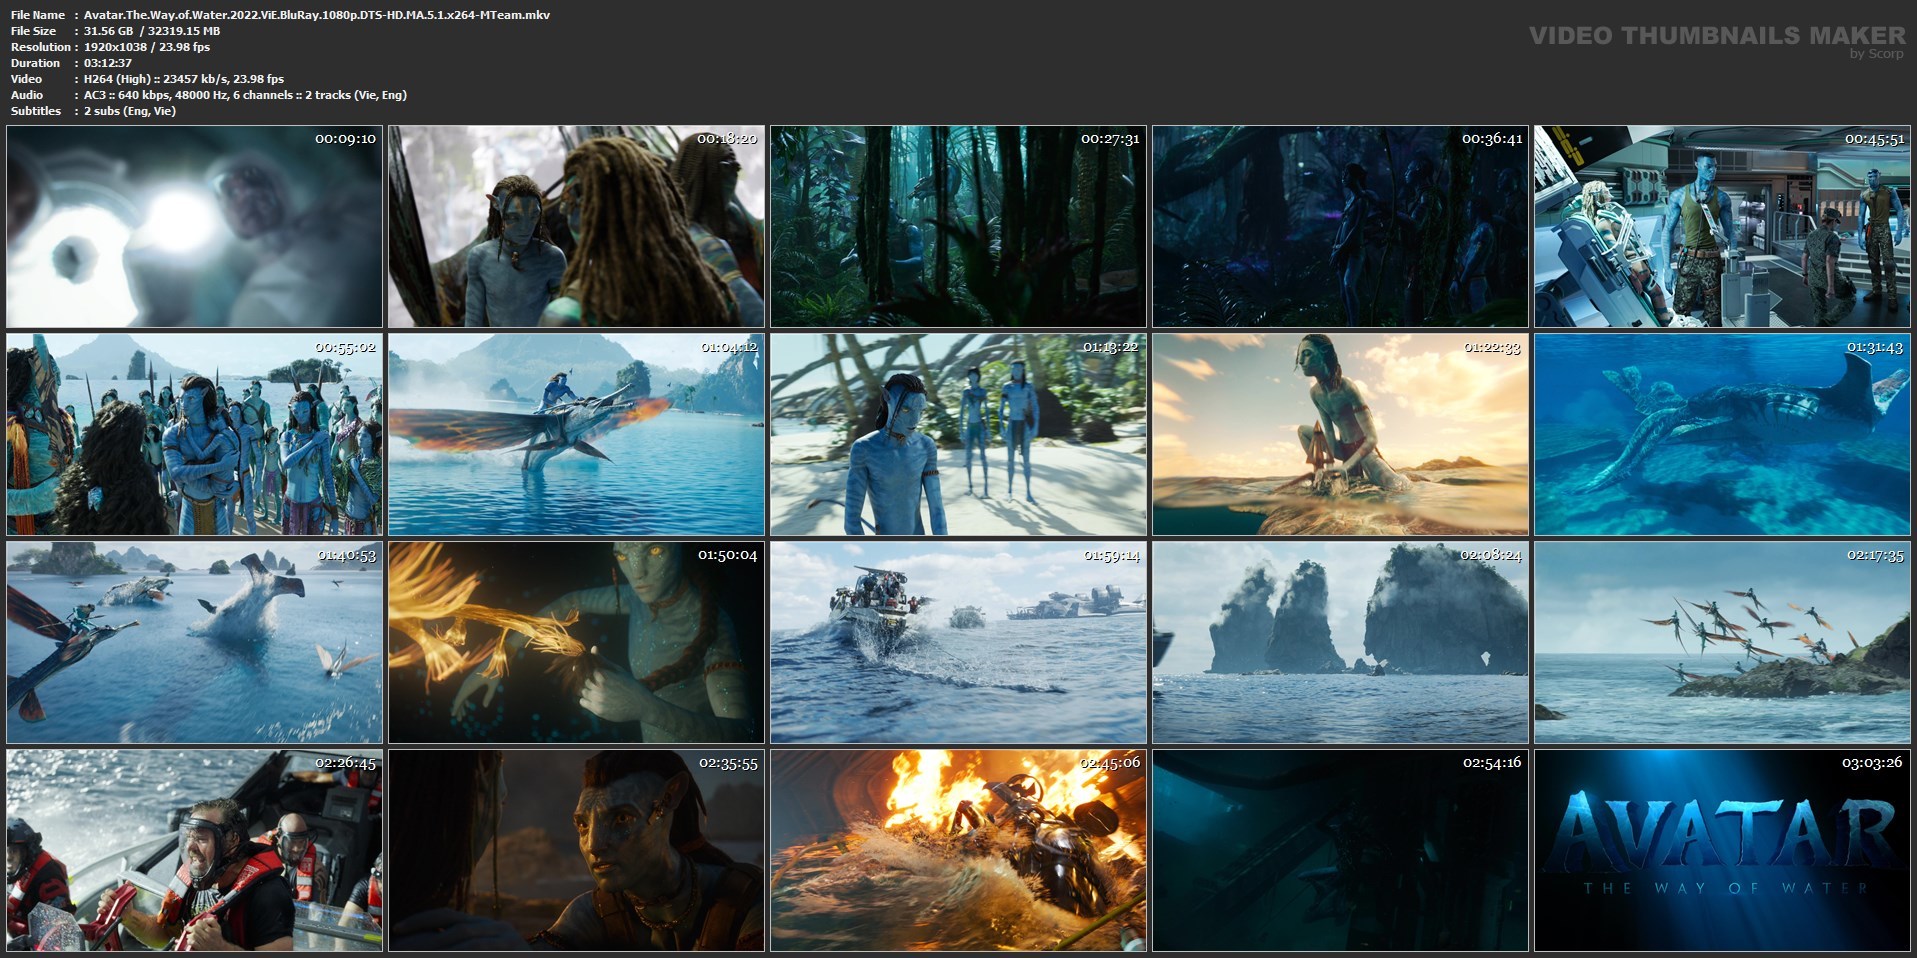
Task: Select the forest thumbnail at 00:27:31
Action: pyautogui.click(x=958, y=227)
